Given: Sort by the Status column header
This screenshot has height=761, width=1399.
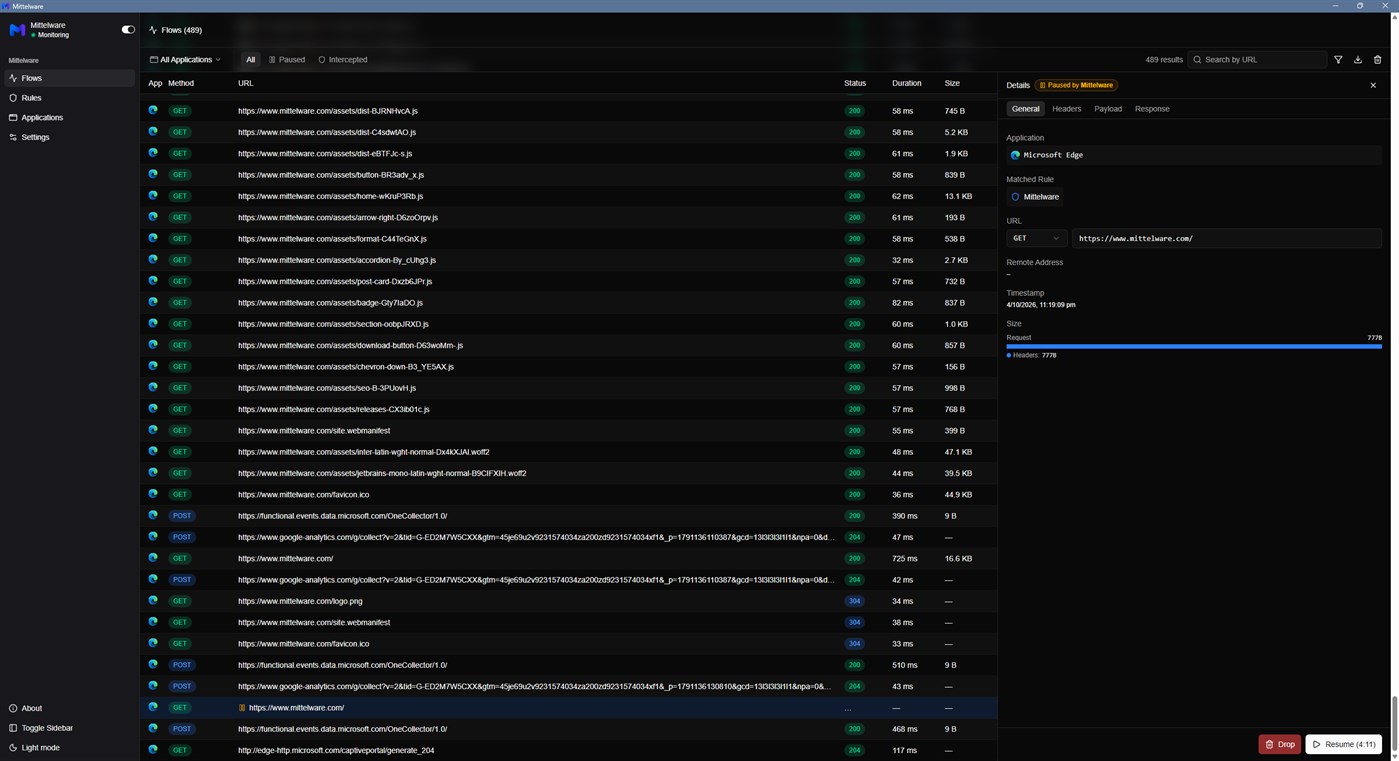Looking at the screenshot, I should pos(854,83).
